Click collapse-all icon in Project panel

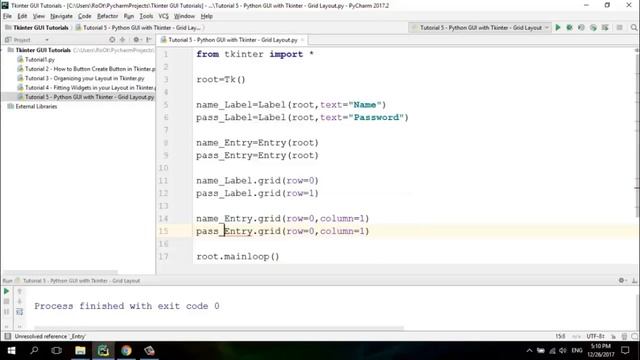(x=122, y=40)
